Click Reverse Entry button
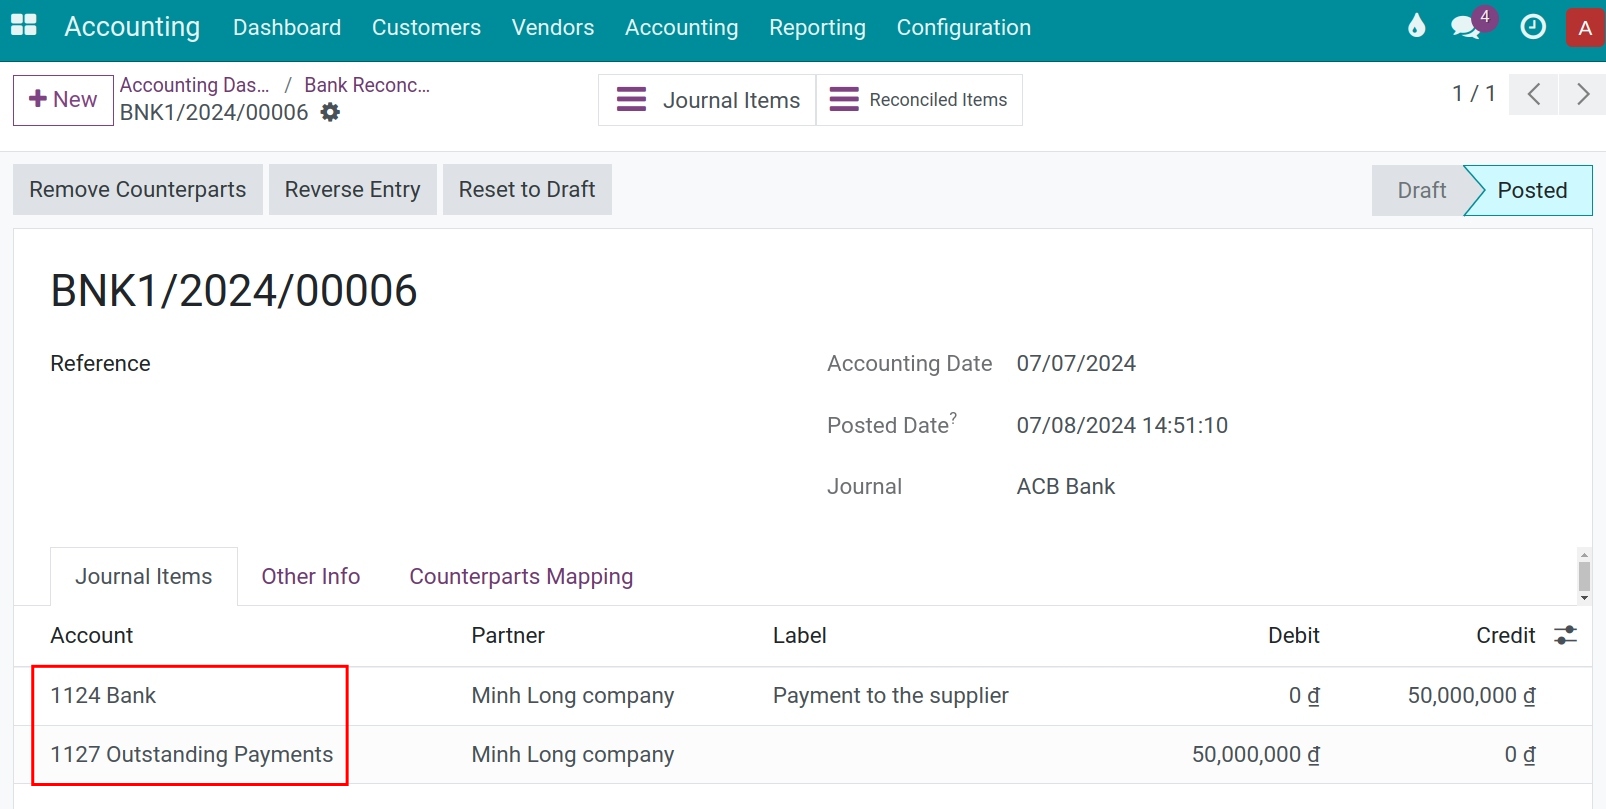The height and width of the screenshot is (809, 1606). point(352,189)
